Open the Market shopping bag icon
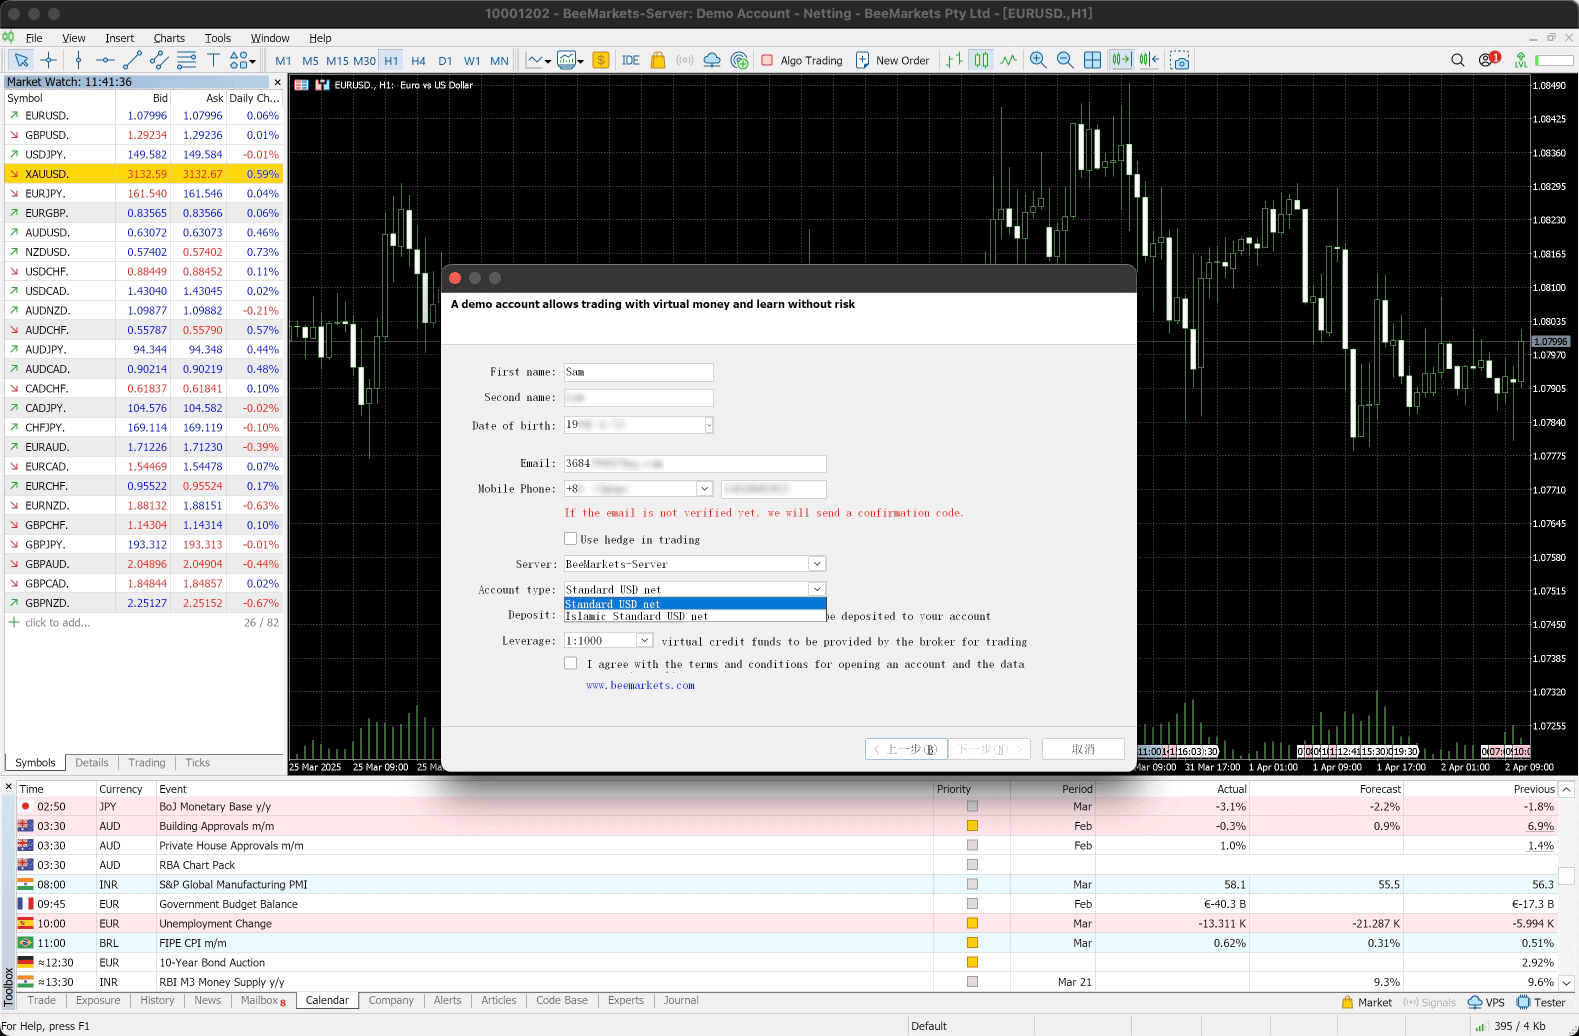The width and height of the screenshot is (1579, 1036). click(658, 60)
